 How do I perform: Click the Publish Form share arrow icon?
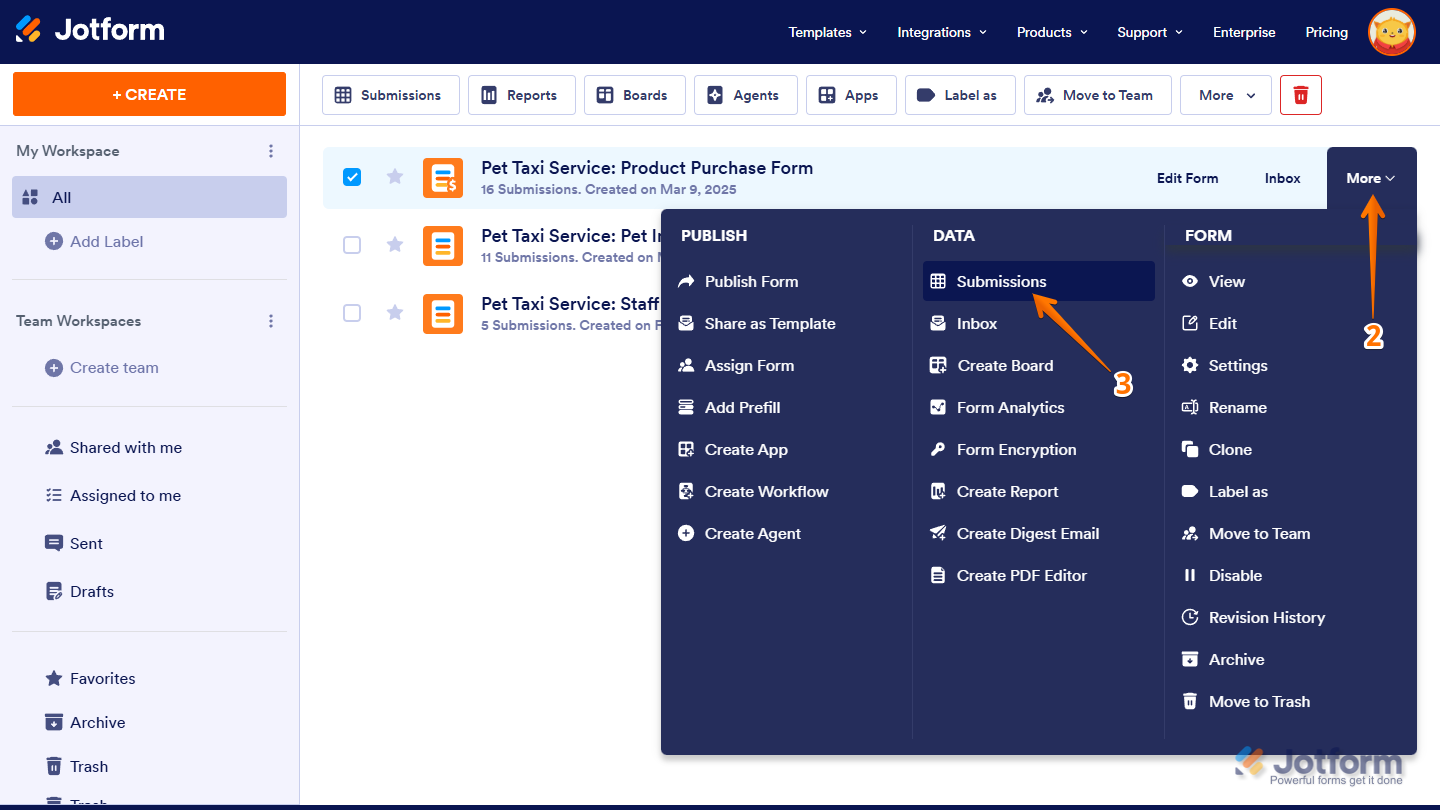click(x=686, y=282)
